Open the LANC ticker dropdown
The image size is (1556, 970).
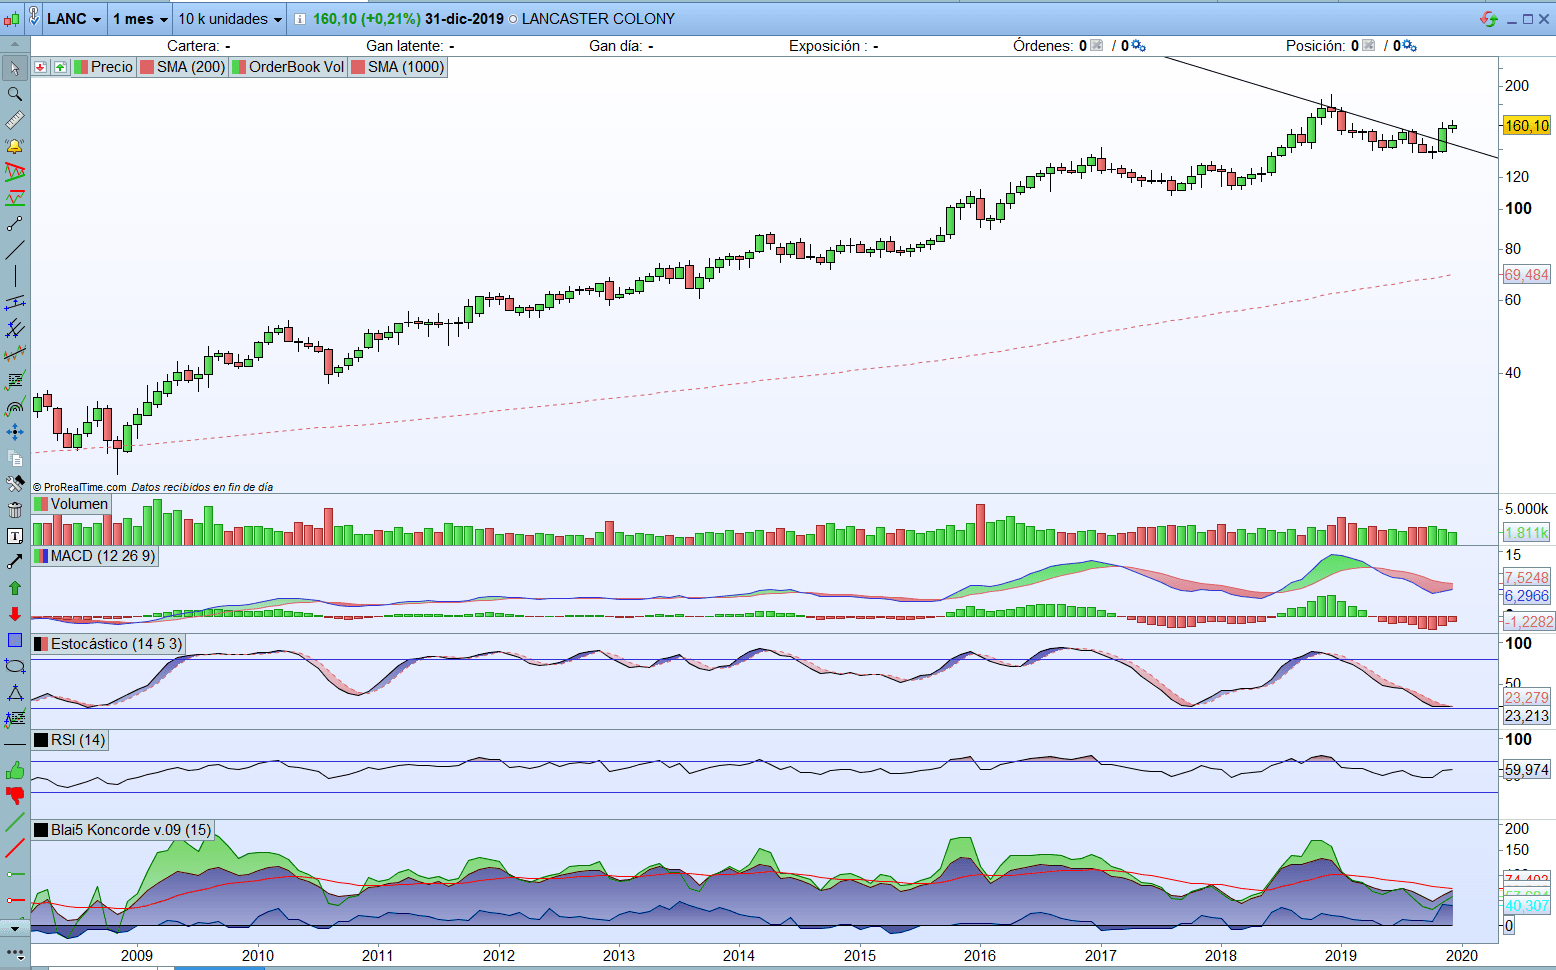(x=74, y=19)
